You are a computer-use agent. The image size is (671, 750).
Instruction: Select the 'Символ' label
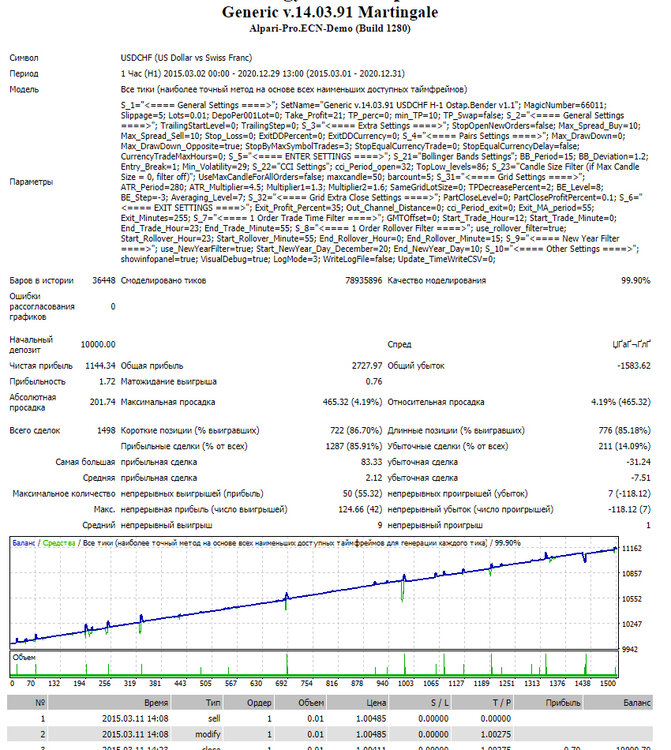click(24, 58)
